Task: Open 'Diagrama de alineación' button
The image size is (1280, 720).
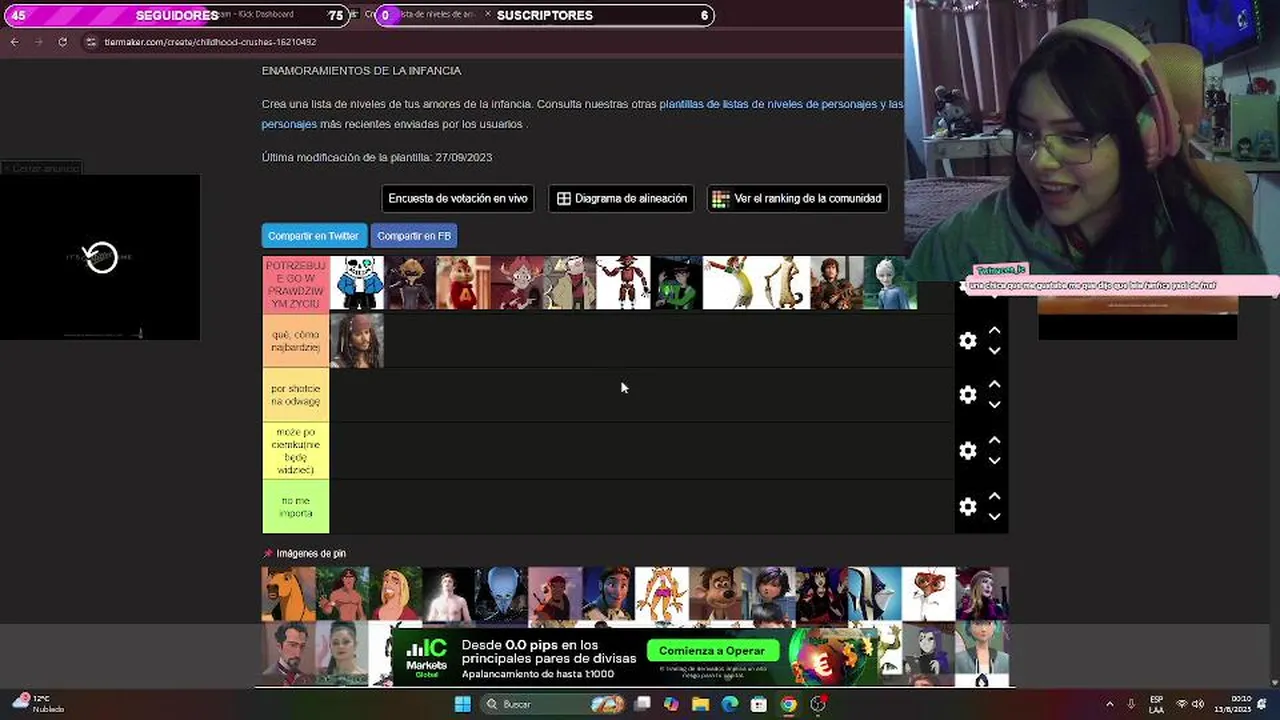Action: point(622,198)
